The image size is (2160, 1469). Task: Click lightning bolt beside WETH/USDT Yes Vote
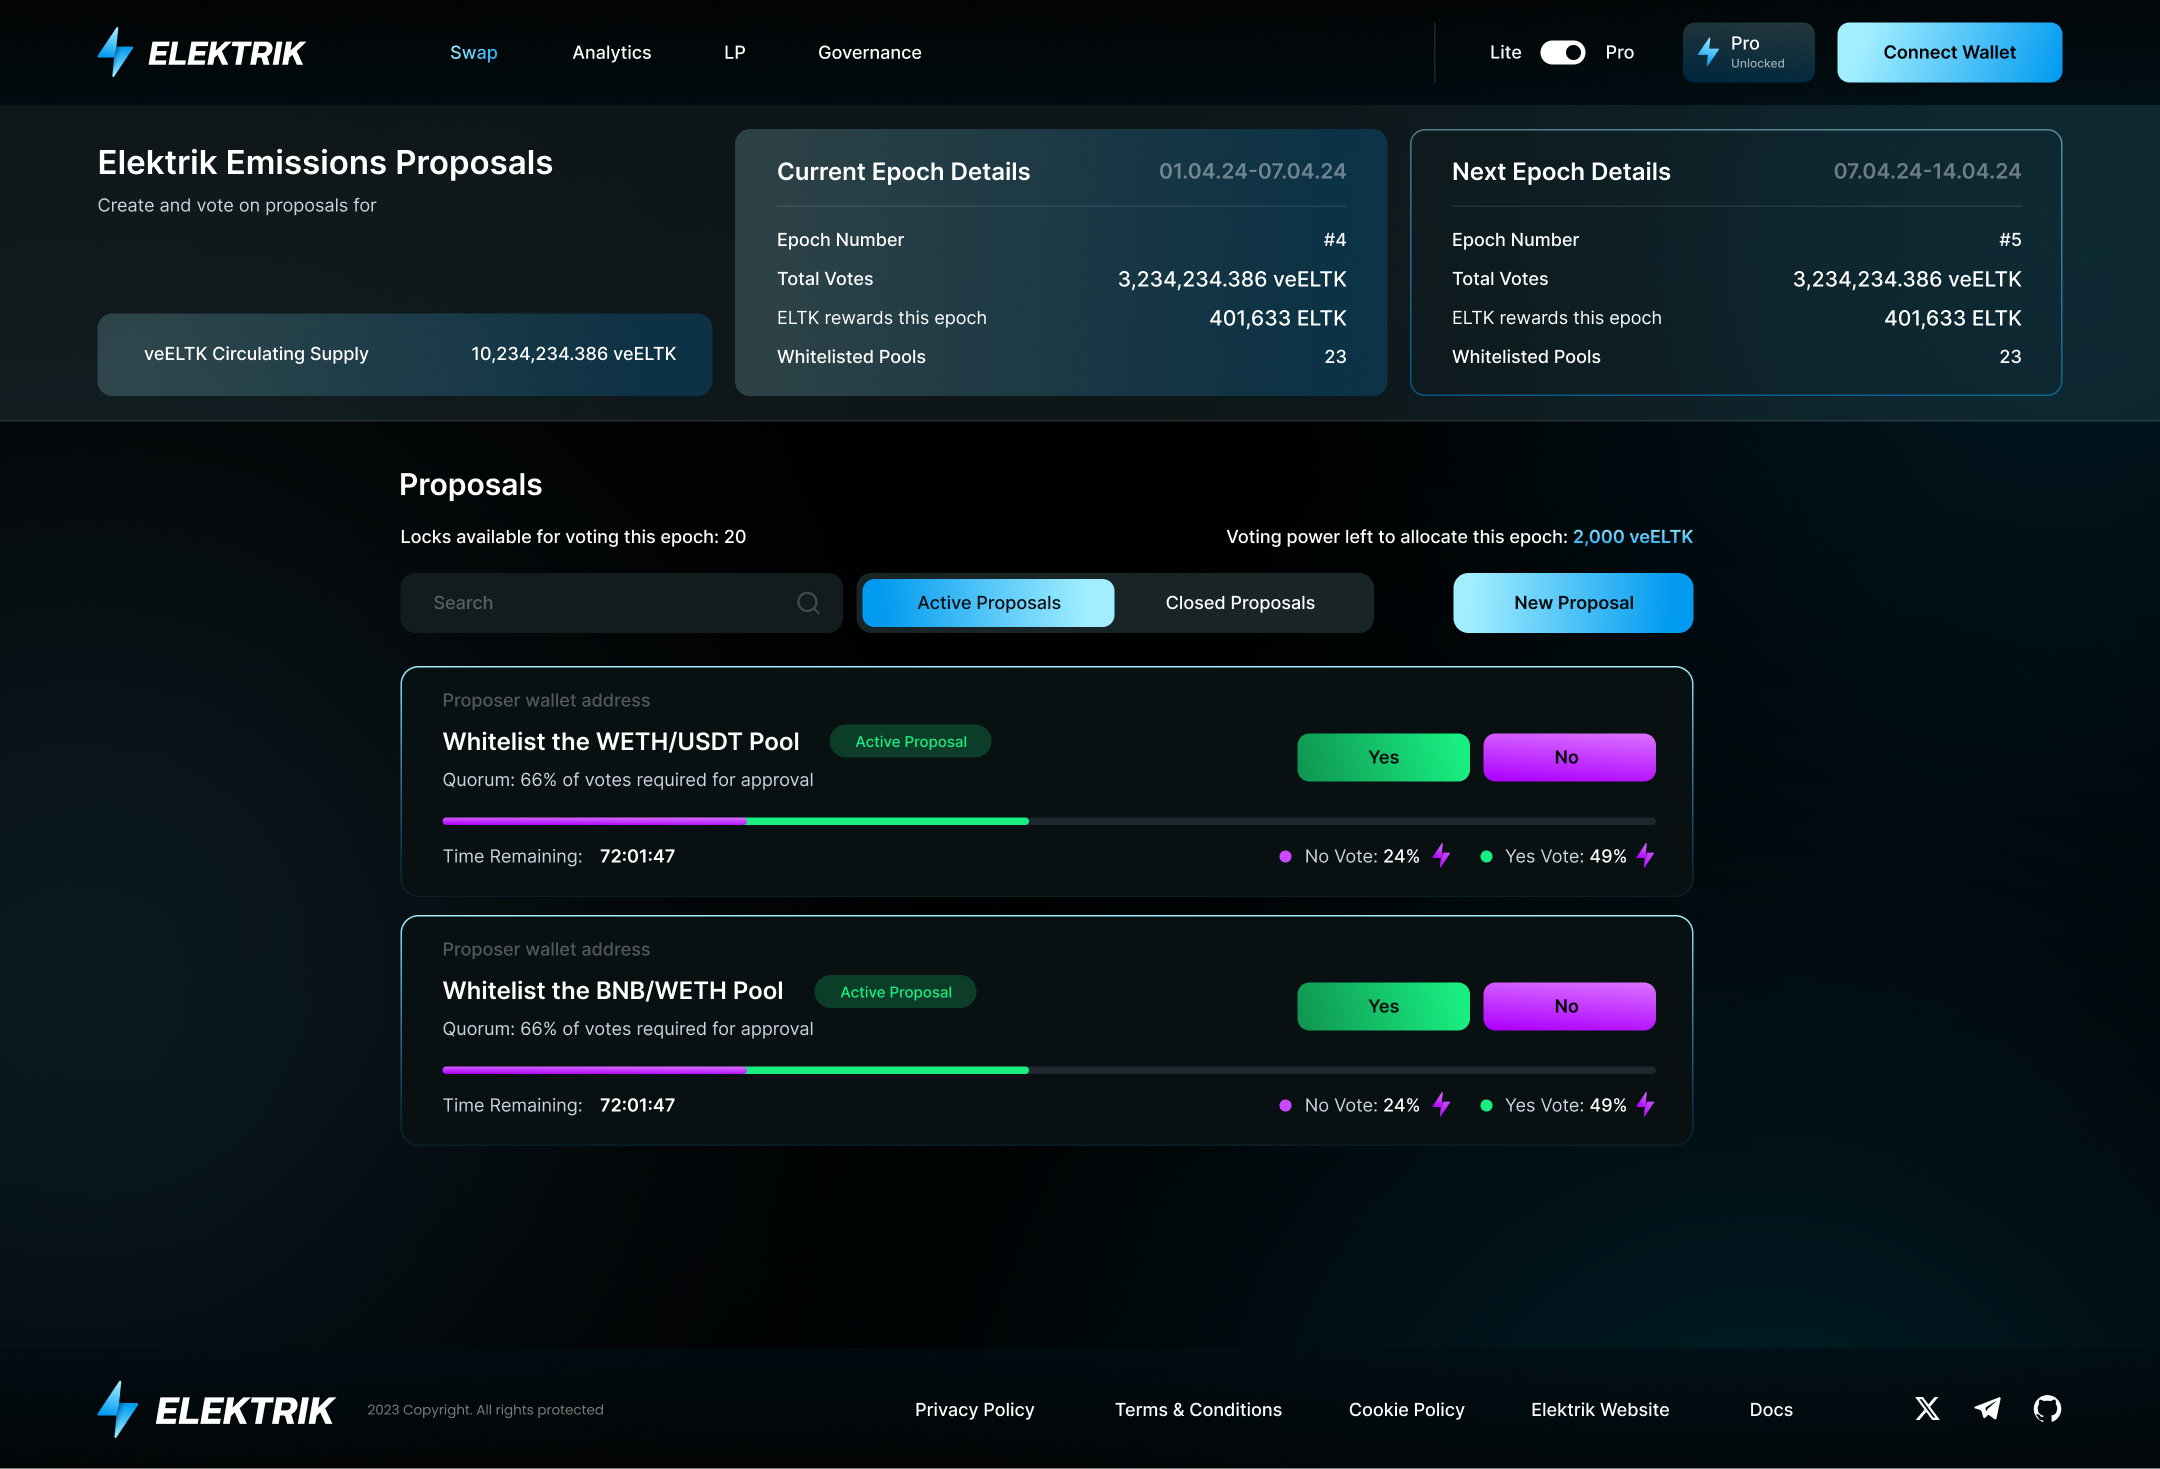pyautogui.click(x=1646, y=856)
